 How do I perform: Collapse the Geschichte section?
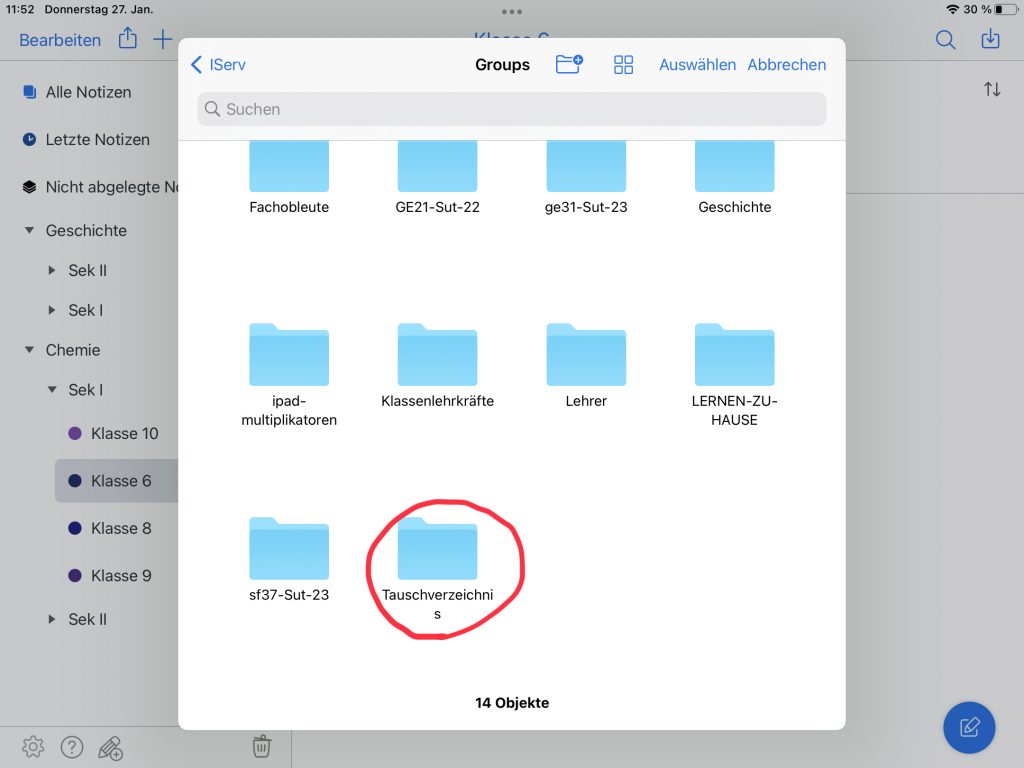pyautogui.click(x=29, y=231)
